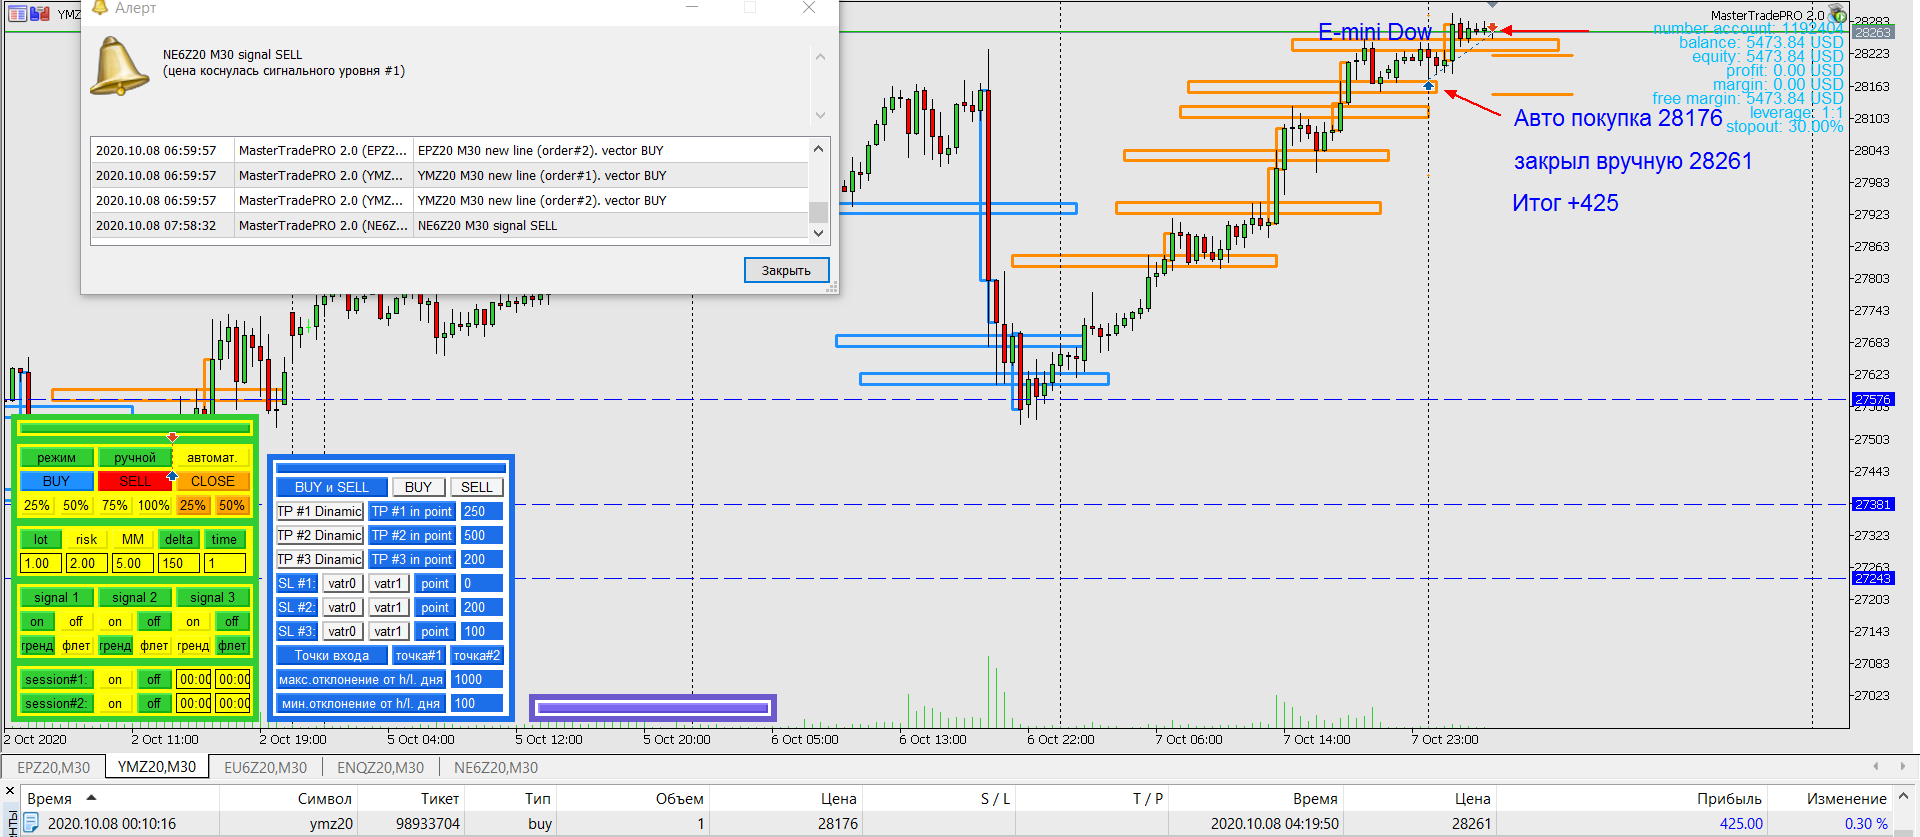Click the profit value 425.00
The image size is (1920, 837).
tap(1741, 823)
